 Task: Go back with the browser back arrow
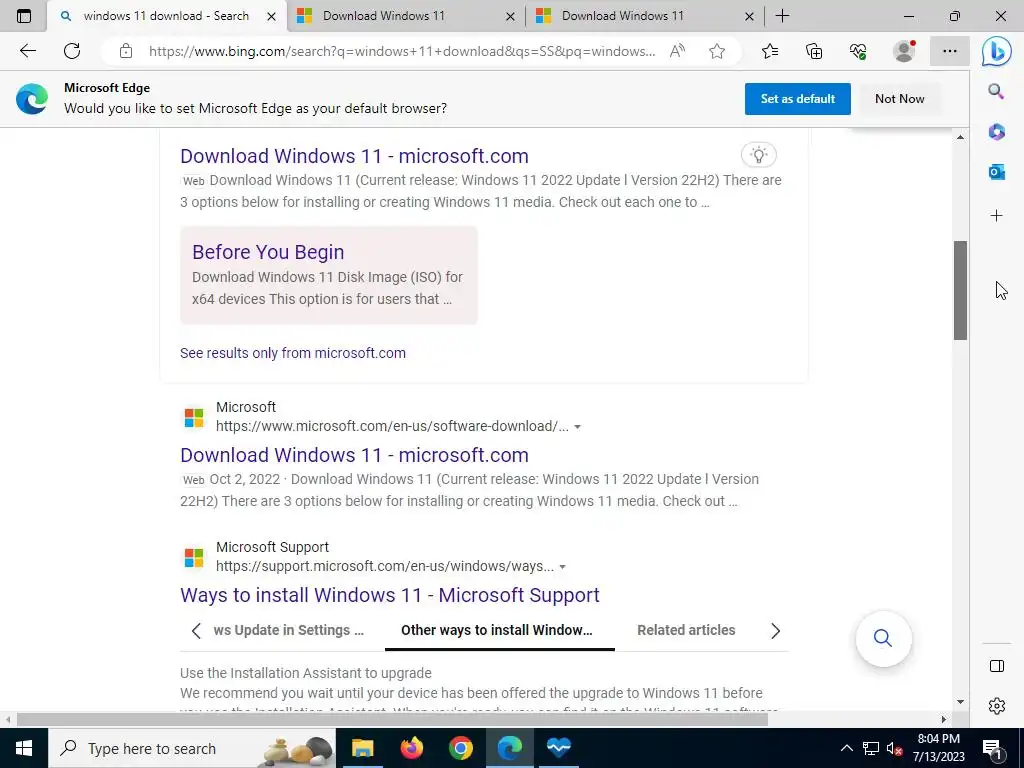click(x=27, y=51)
